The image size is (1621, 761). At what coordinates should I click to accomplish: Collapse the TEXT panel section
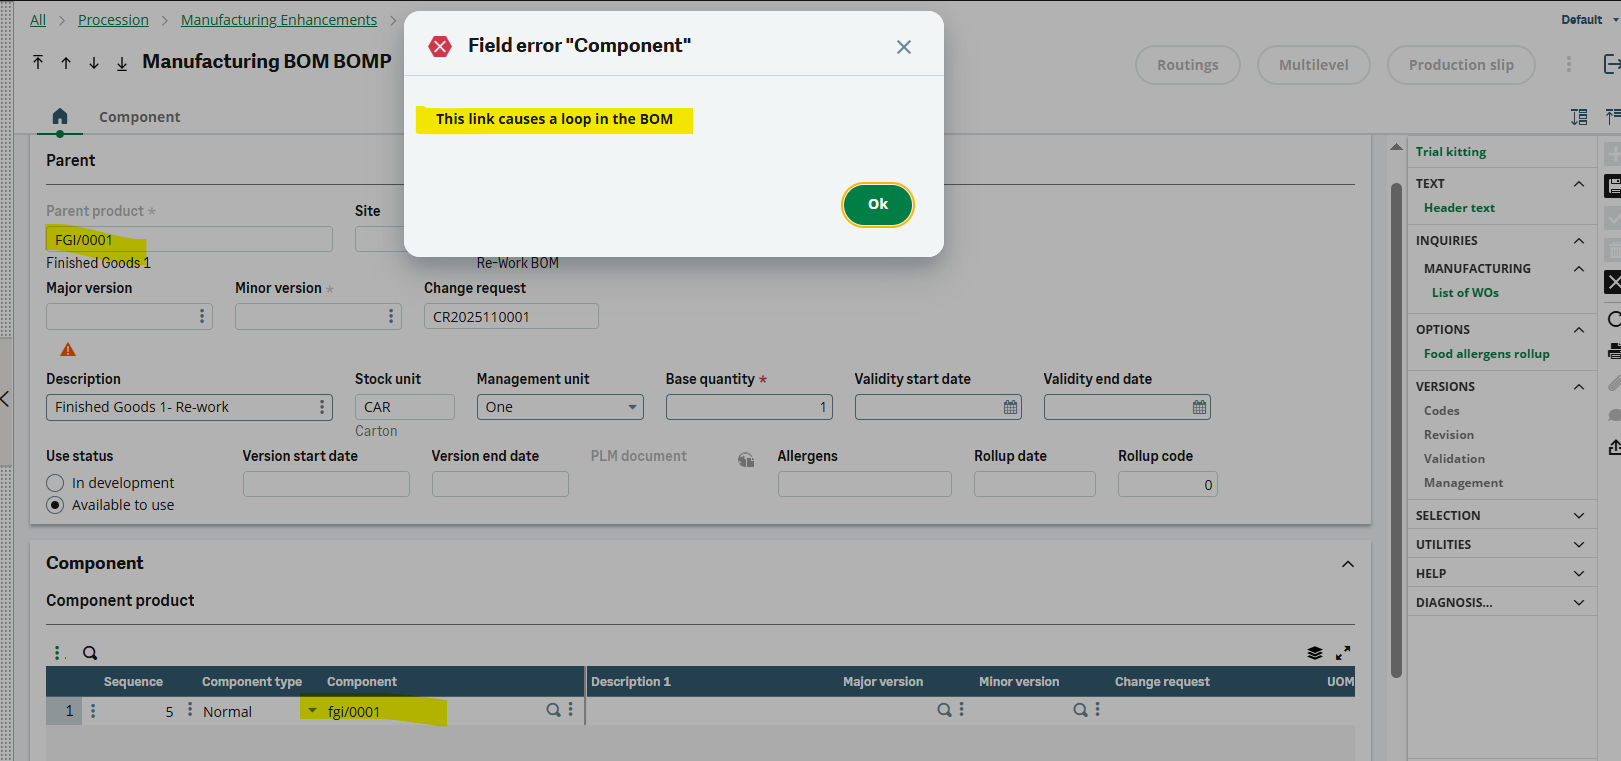[x=1579, y=184]
